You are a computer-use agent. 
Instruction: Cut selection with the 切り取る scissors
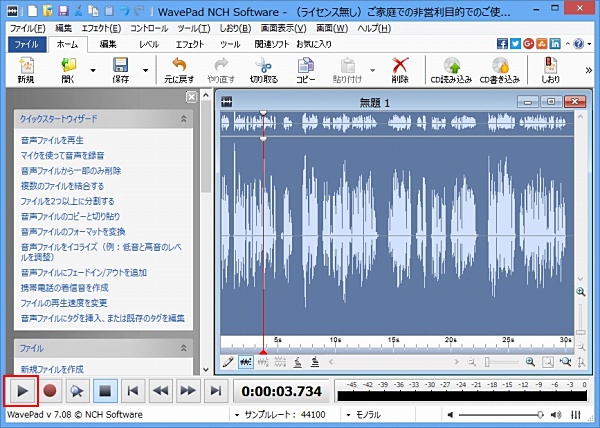point(264,70)
